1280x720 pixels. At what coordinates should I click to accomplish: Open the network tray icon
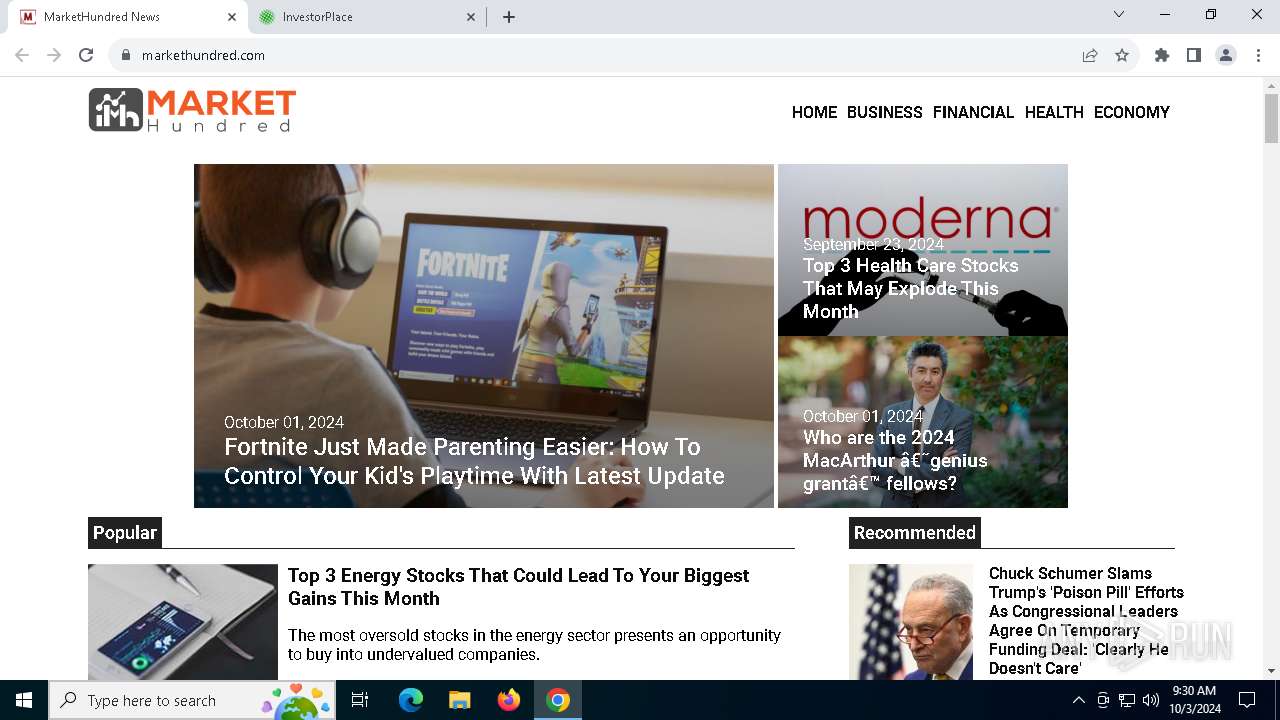1127,700
